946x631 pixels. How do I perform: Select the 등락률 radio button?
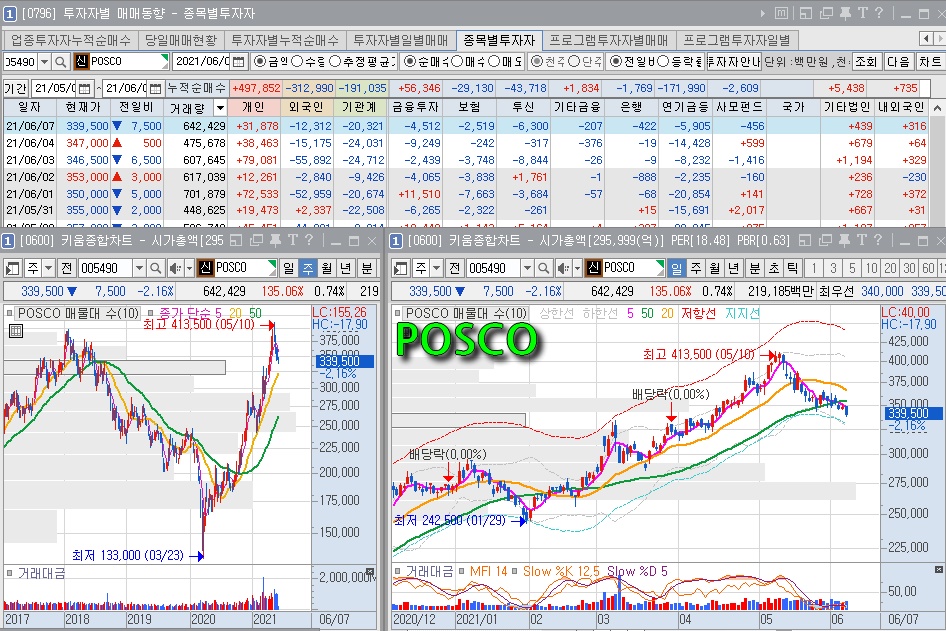pyautogui.click(x=663, y=62)
